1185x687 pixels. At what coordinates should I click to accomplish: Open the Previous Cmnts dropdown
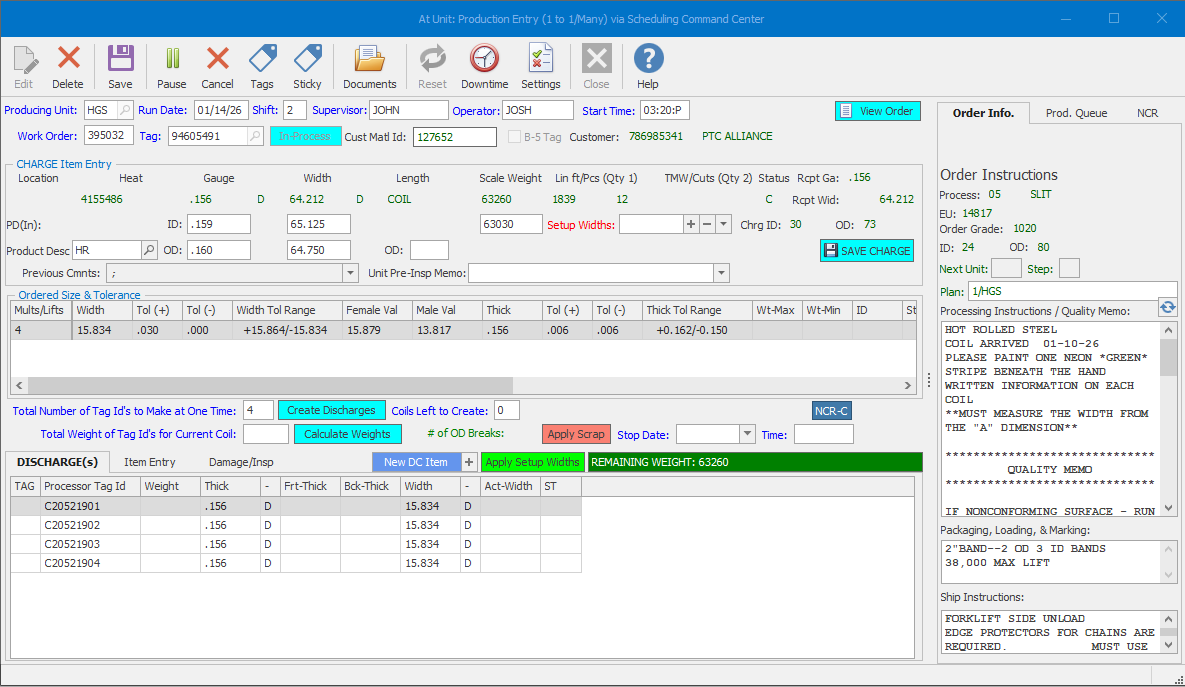coord(350,273)
